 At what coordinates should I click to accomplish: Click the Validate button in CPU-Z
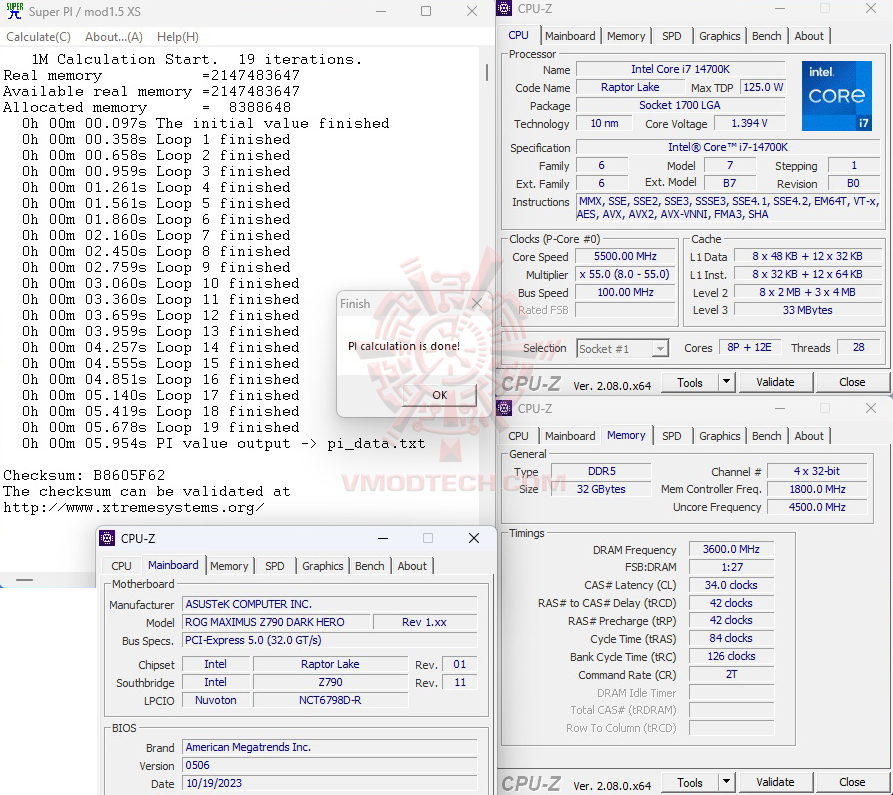click(775, 382)
